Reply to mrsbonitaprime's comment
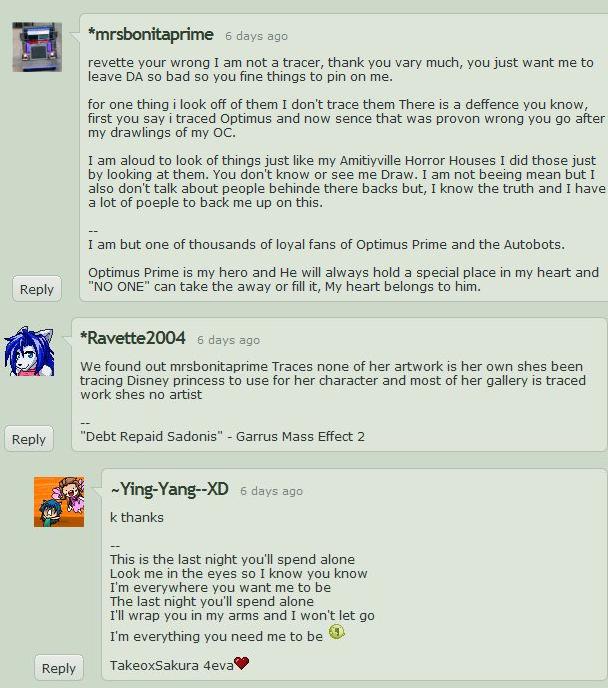 (37, 289)
